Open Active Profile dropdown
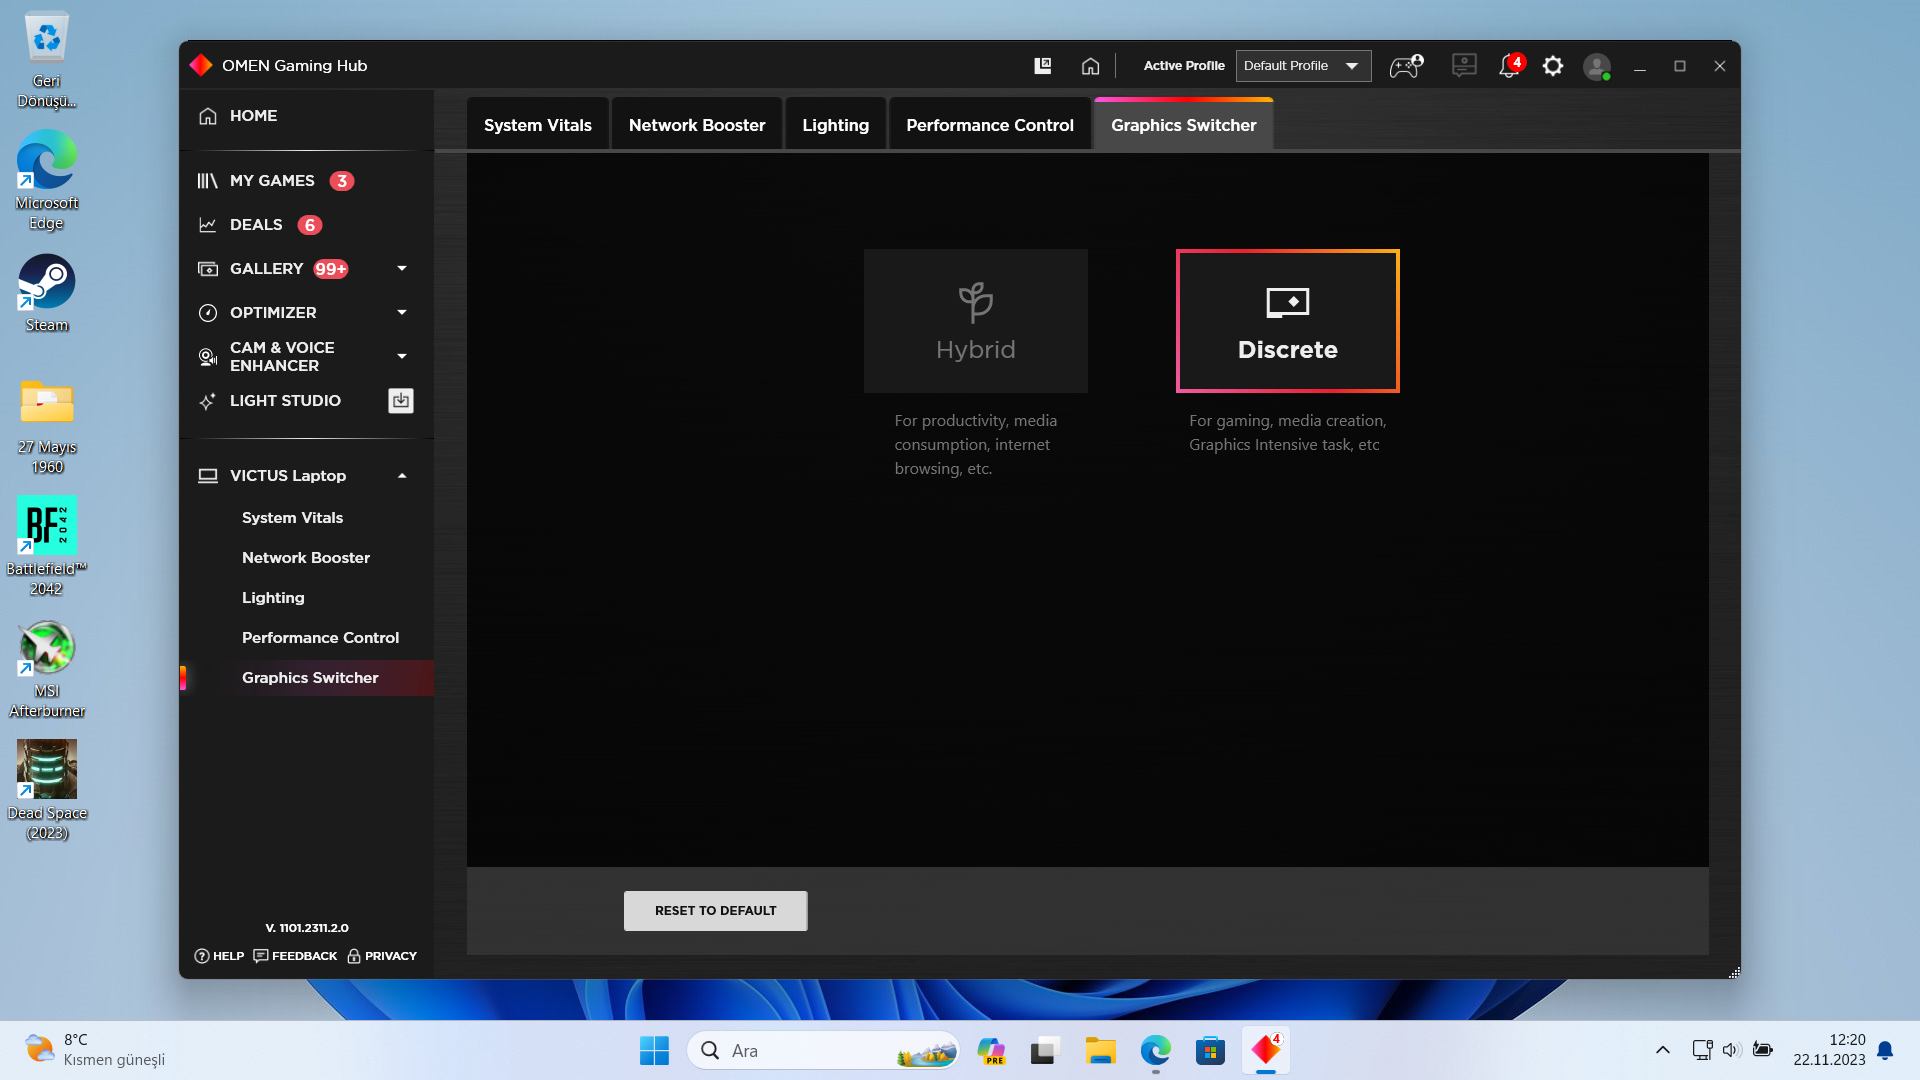 1302,66
